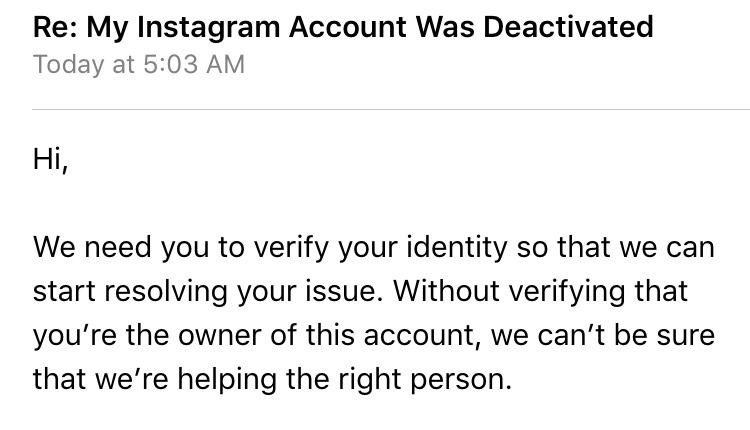Select the email subject line heading
750x430 pixels.
coord(343,27)
